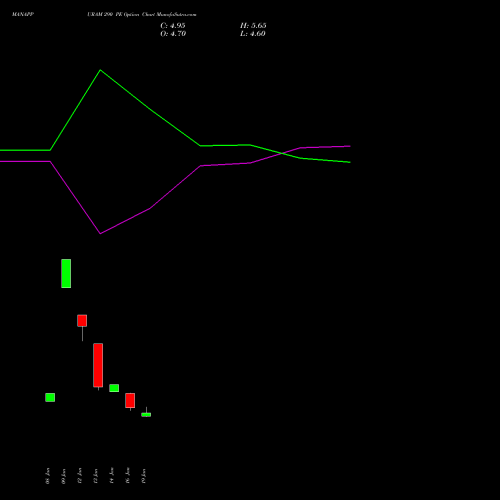Click the red candle above 16 Jan
500x500 pixels.
(130, 400)
